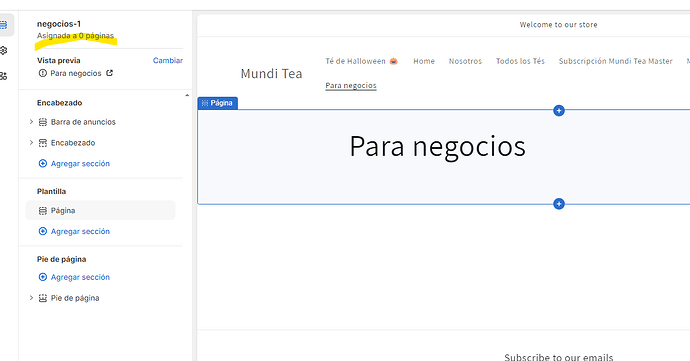Click Agregar sección under Plantilla
The width and height of the screenshot is (690, 361).
click(x=80, y=231)
